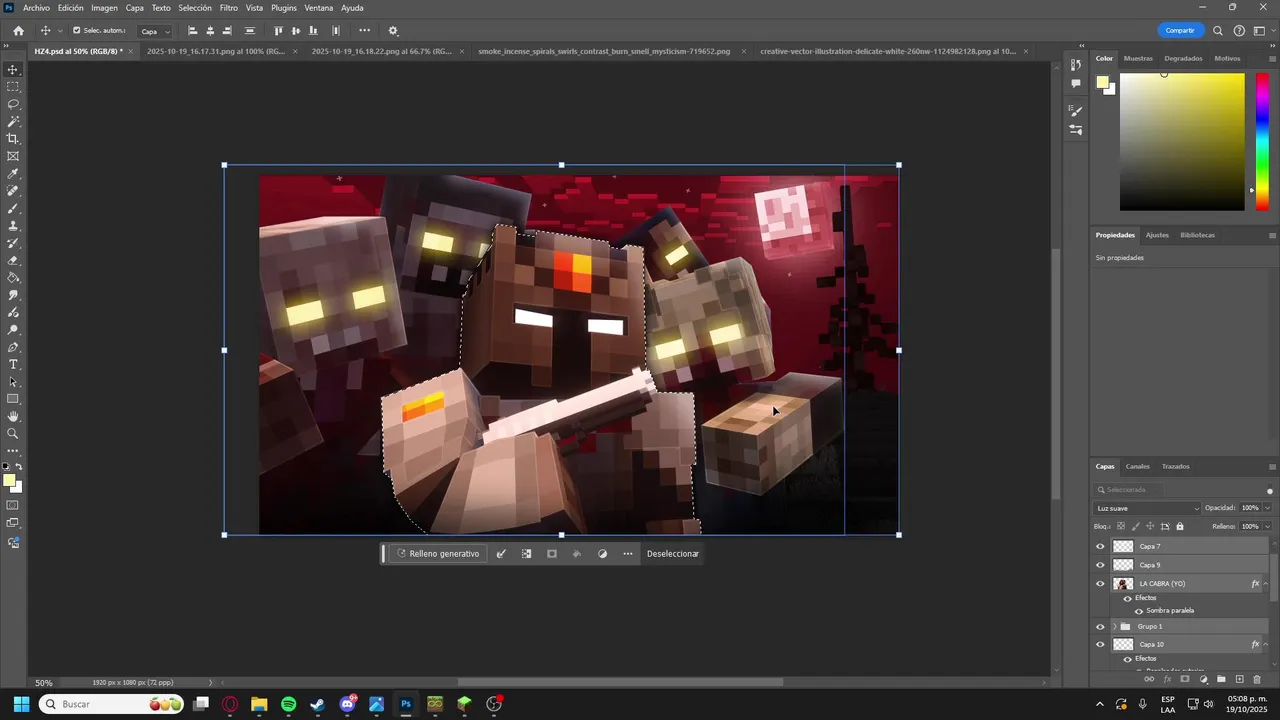Viewport: 1280px width, 720px height.
Task: Select the Pen tool
Action: (x=13, y=347)
